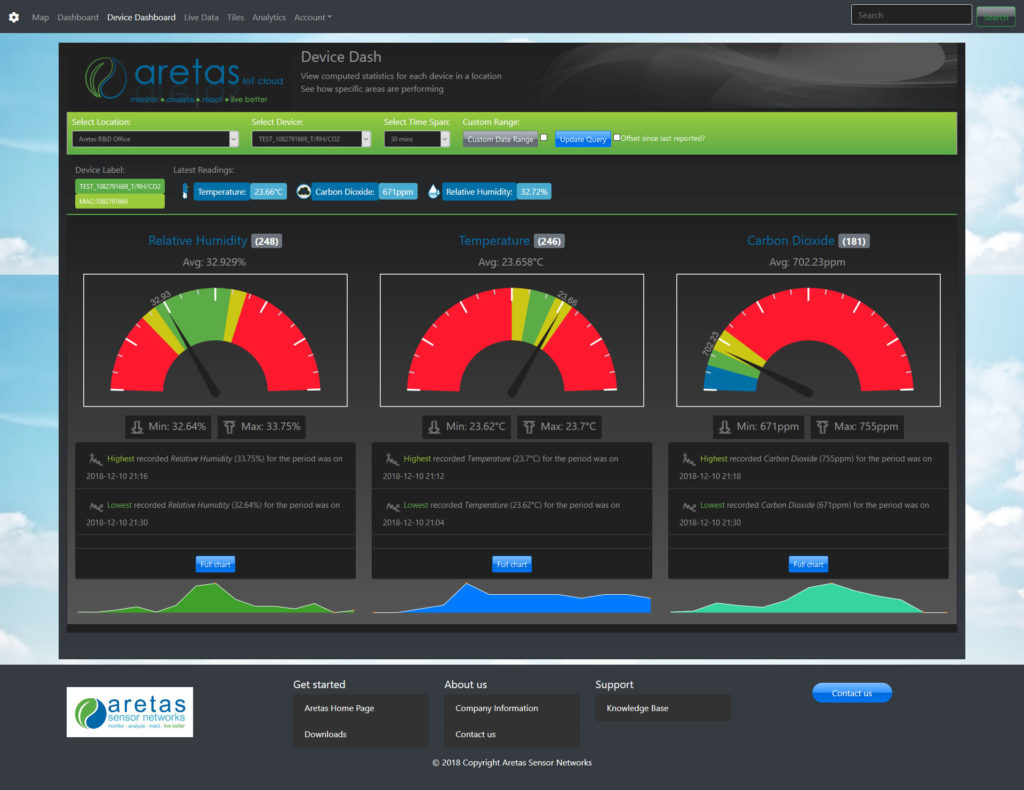Focus the Search input field

[x=912, y=15]
